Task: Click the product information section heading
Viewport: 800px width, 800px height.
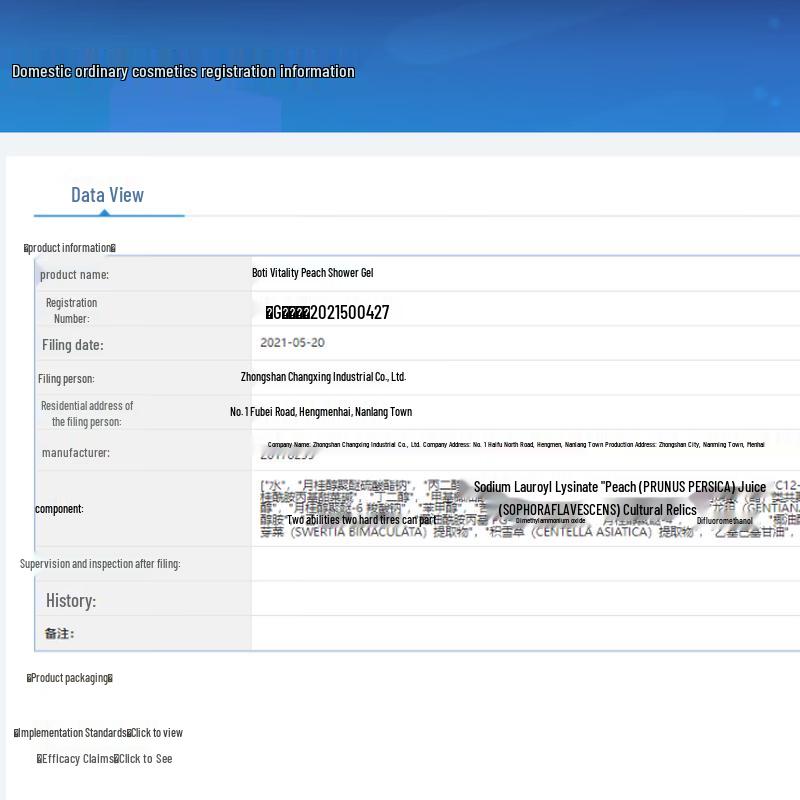Action: 70,248
